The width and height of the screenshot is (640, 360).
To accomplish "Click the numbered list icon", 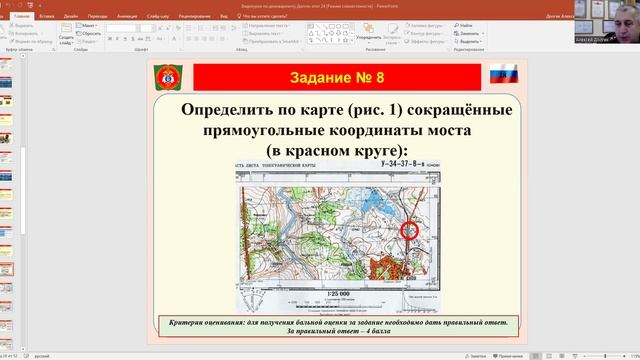I will click(x=201, y=28).
